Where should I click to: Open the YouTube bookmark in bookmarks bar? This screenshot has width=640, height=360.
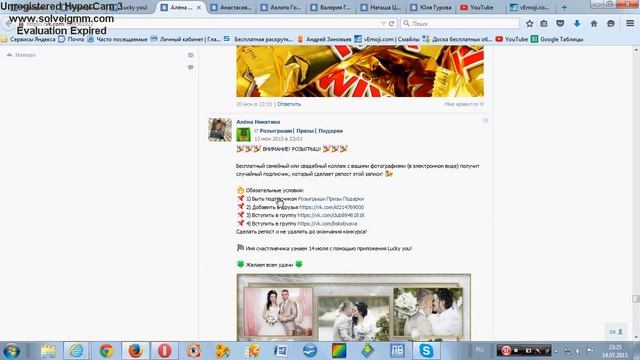512,39
